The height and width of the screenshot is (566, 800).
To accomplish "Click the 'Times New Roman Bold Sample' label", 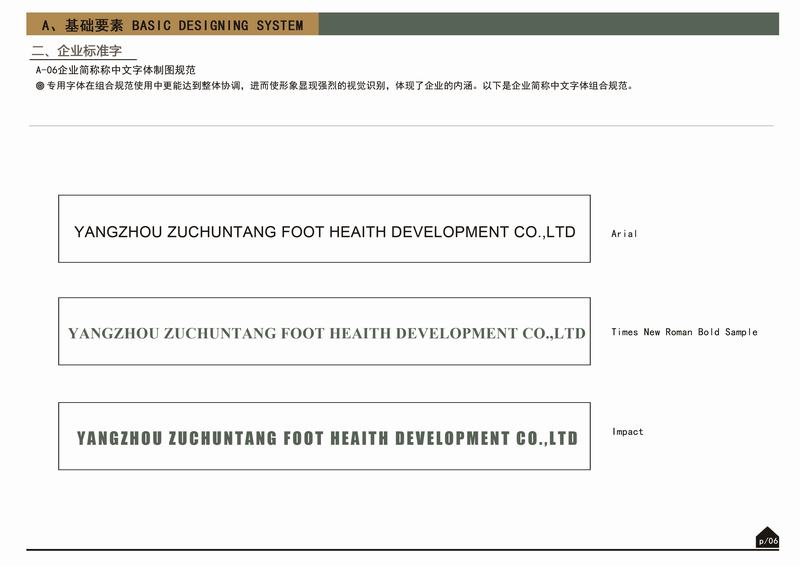I will 684,332.
